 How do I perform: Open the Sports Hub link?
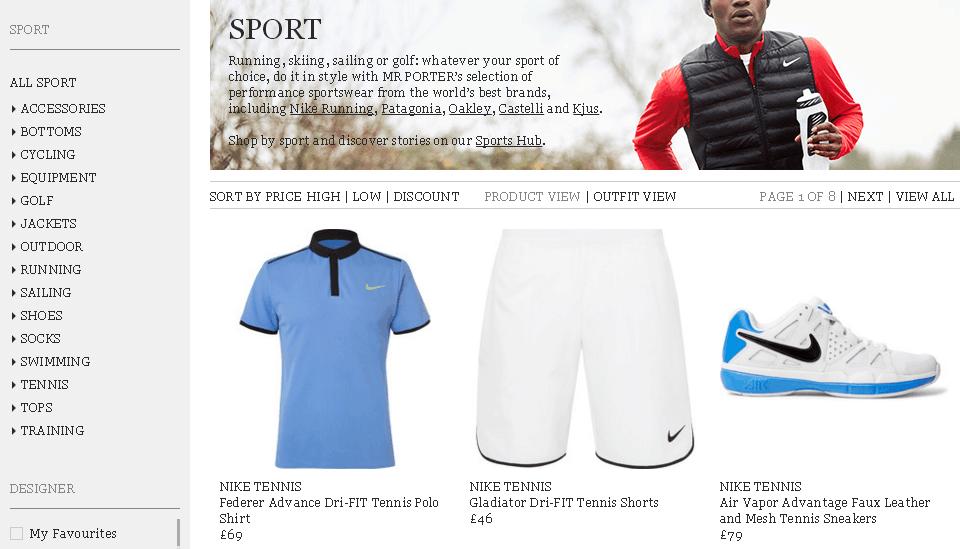(509, 140)
